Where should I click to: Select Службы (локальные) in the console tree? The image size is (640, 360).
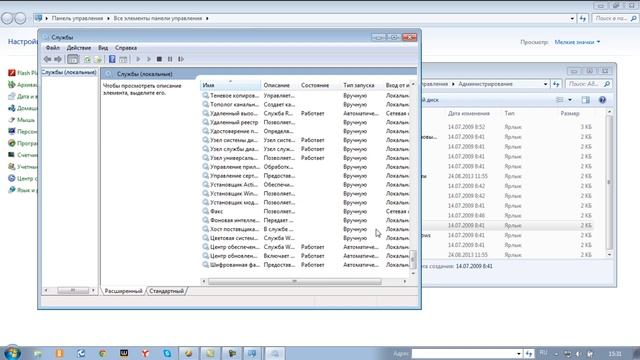69,72
